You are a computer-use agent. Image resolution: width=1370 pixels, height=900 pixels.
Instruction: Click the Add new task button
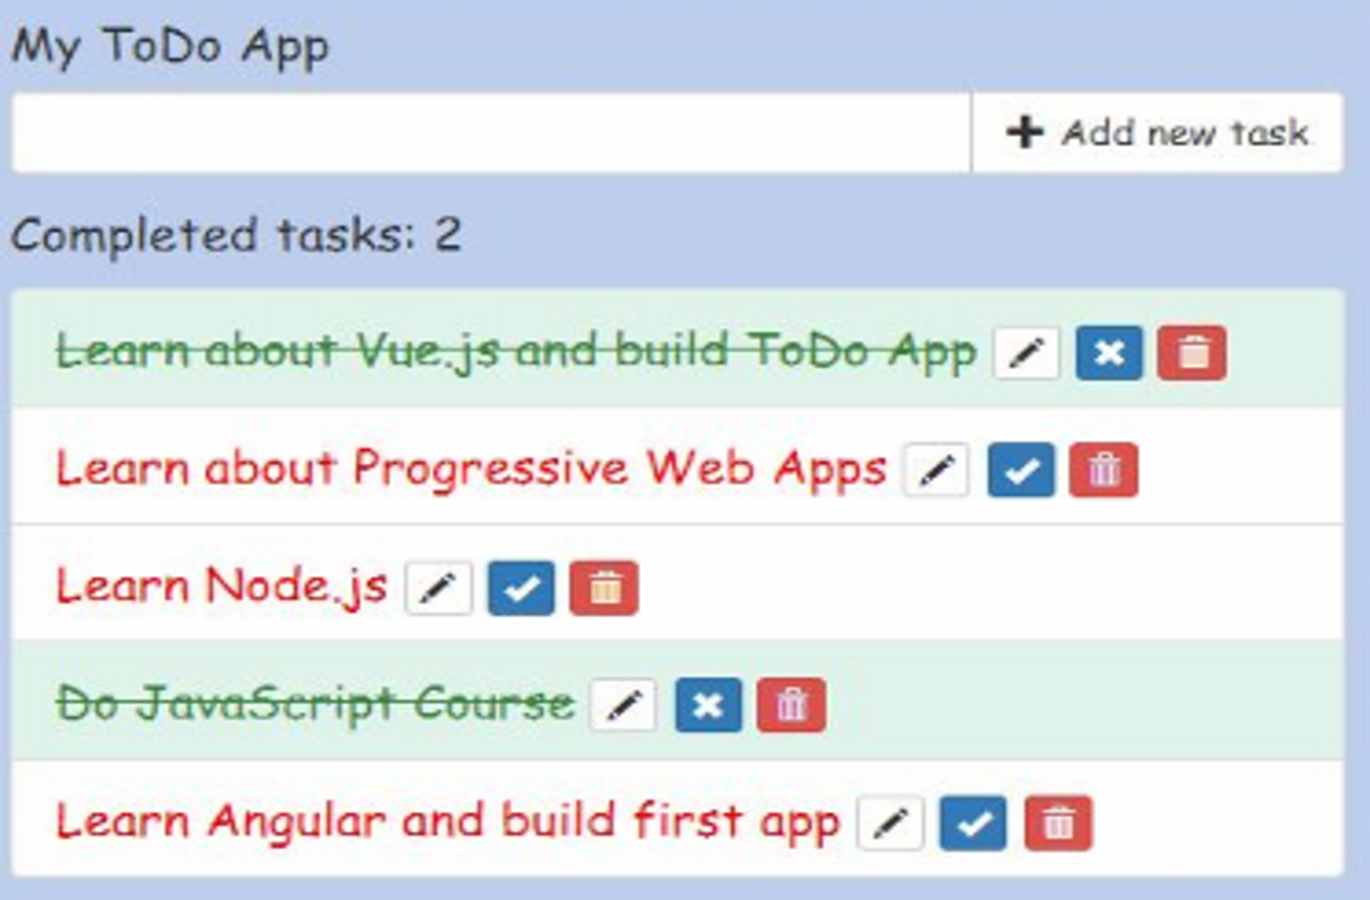click(x=1157, y=133)
